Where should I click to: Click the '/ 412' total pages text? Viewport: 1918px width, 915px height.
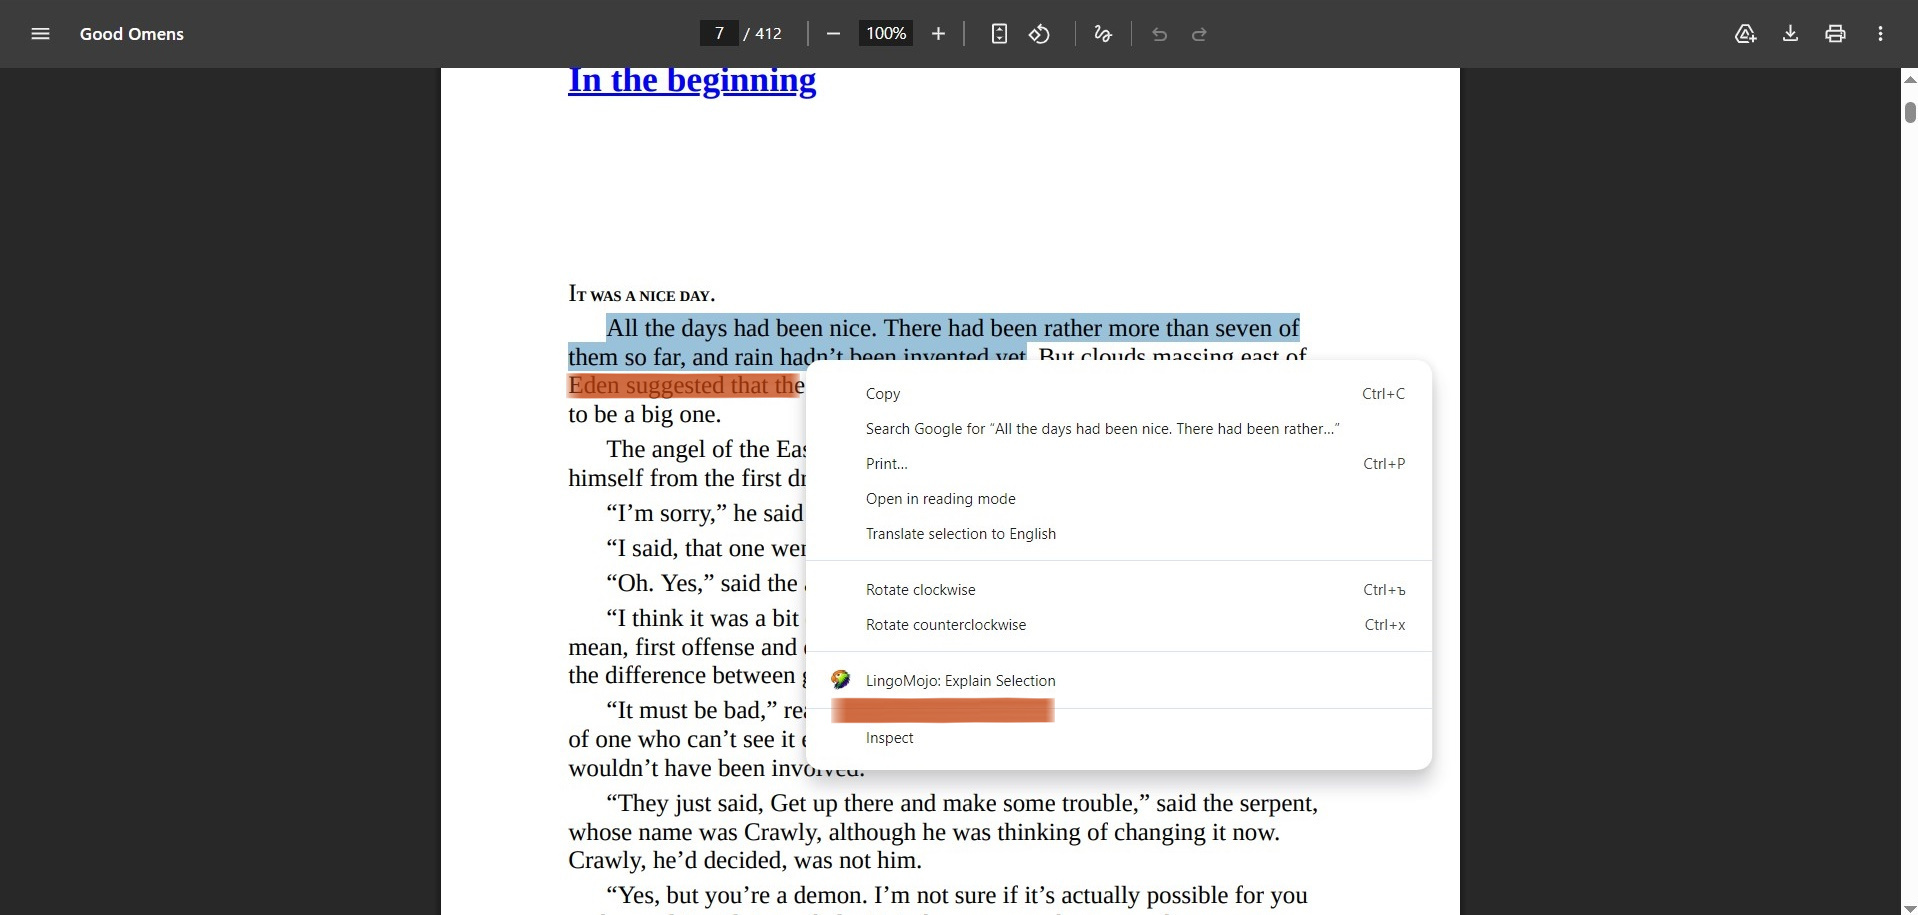[x=763, y=34]
